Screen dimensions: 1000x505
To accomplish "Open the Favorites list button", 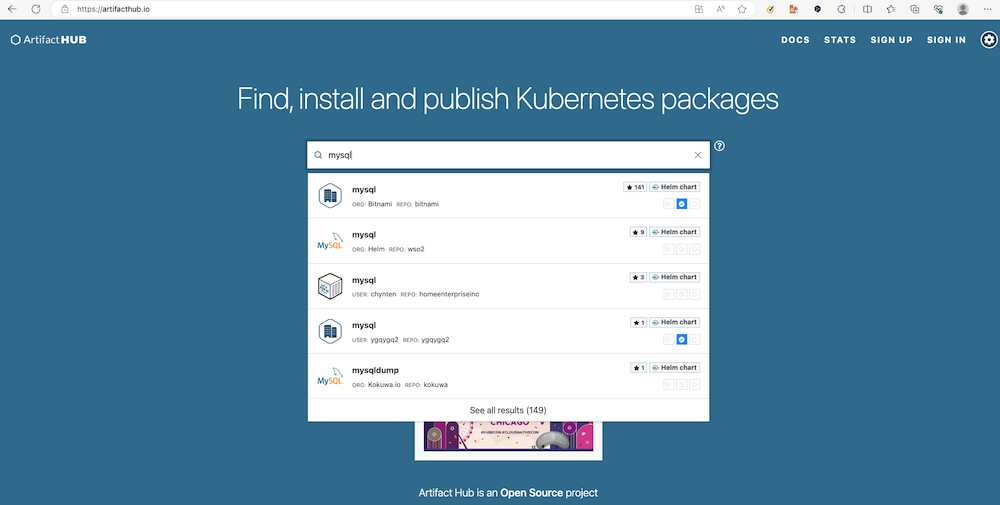I will point(891,10).
